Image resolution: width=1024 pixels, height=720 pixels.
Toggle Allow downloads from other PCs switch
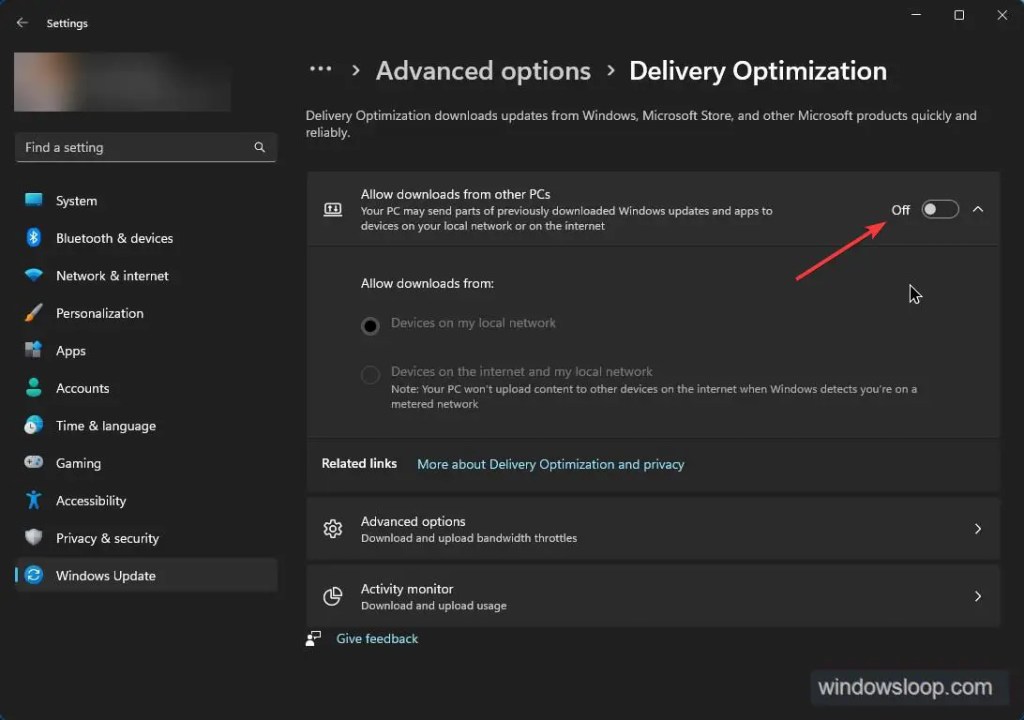click(x=940, y=210)
